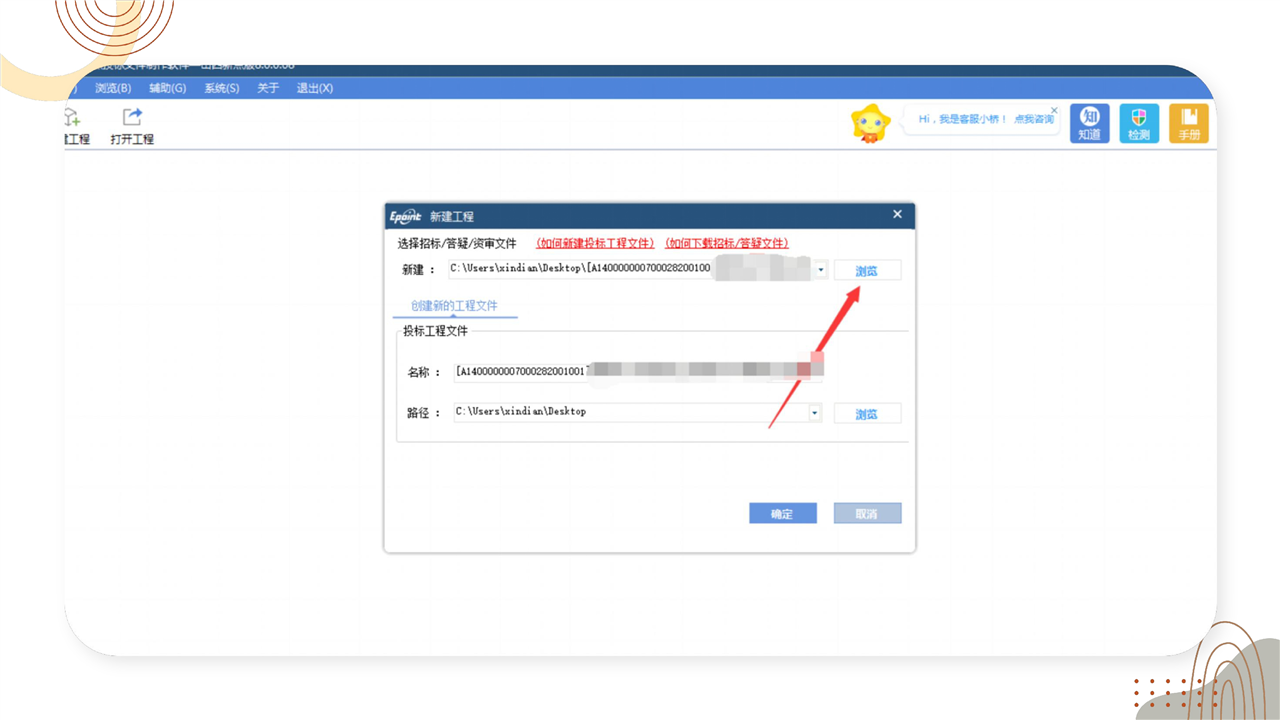1280x720 pixels.
Task: Confirm with the 确定 button
Action: [782, 514]
